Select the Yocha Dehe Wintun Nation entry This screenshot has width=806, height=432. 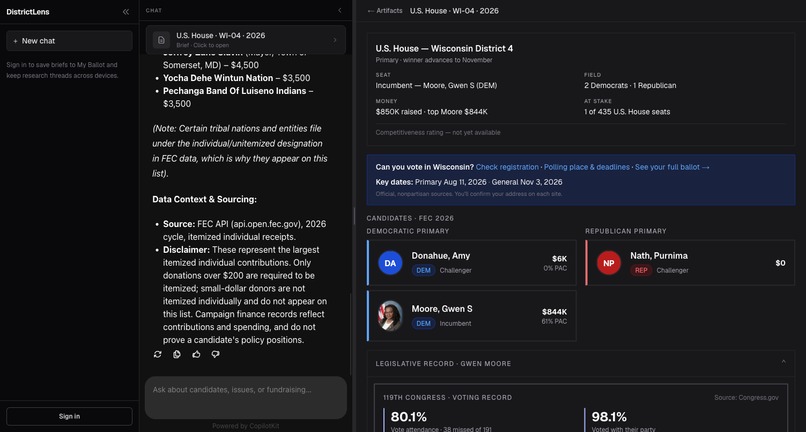coord(236,78)
